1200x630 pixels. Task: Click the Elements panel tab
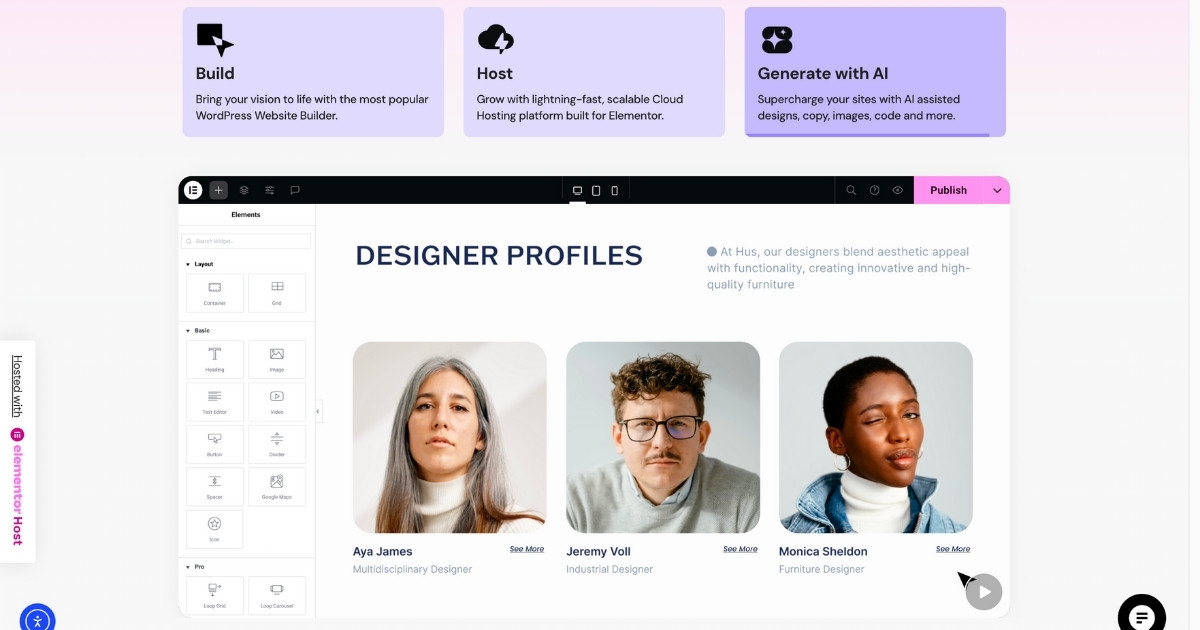(246, 213)
